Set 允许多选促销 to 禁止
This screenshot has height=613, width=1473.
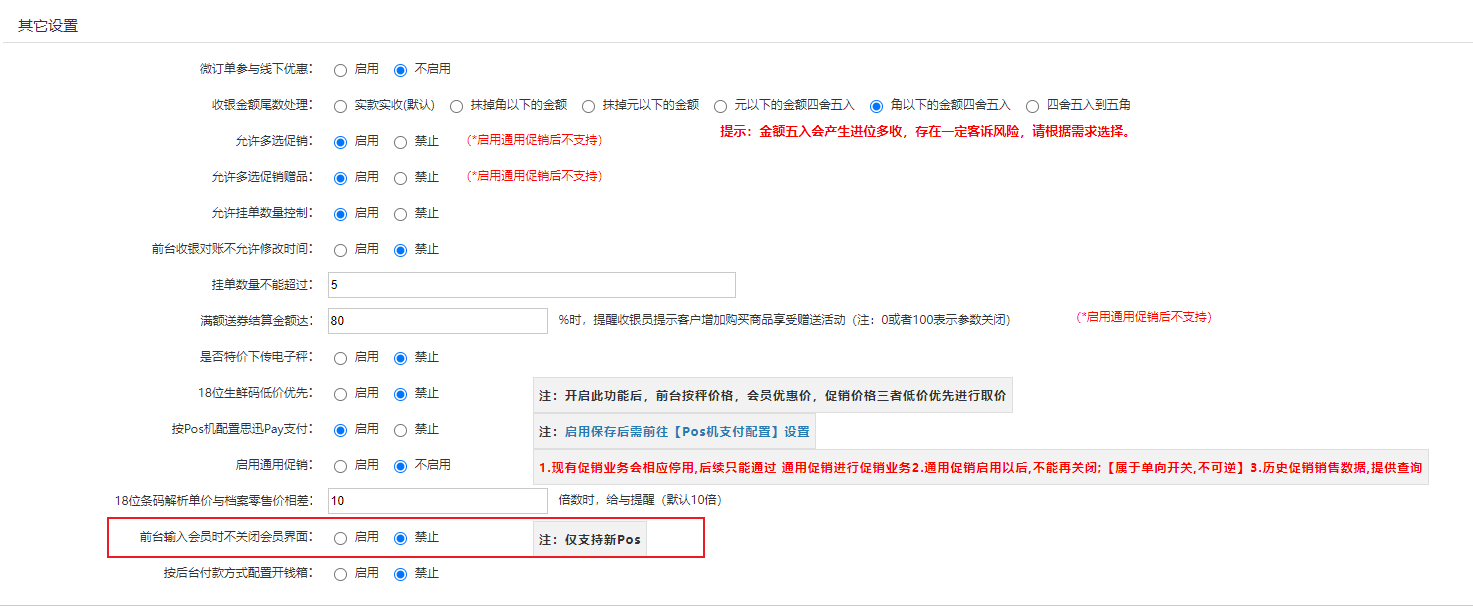point(400,142)
